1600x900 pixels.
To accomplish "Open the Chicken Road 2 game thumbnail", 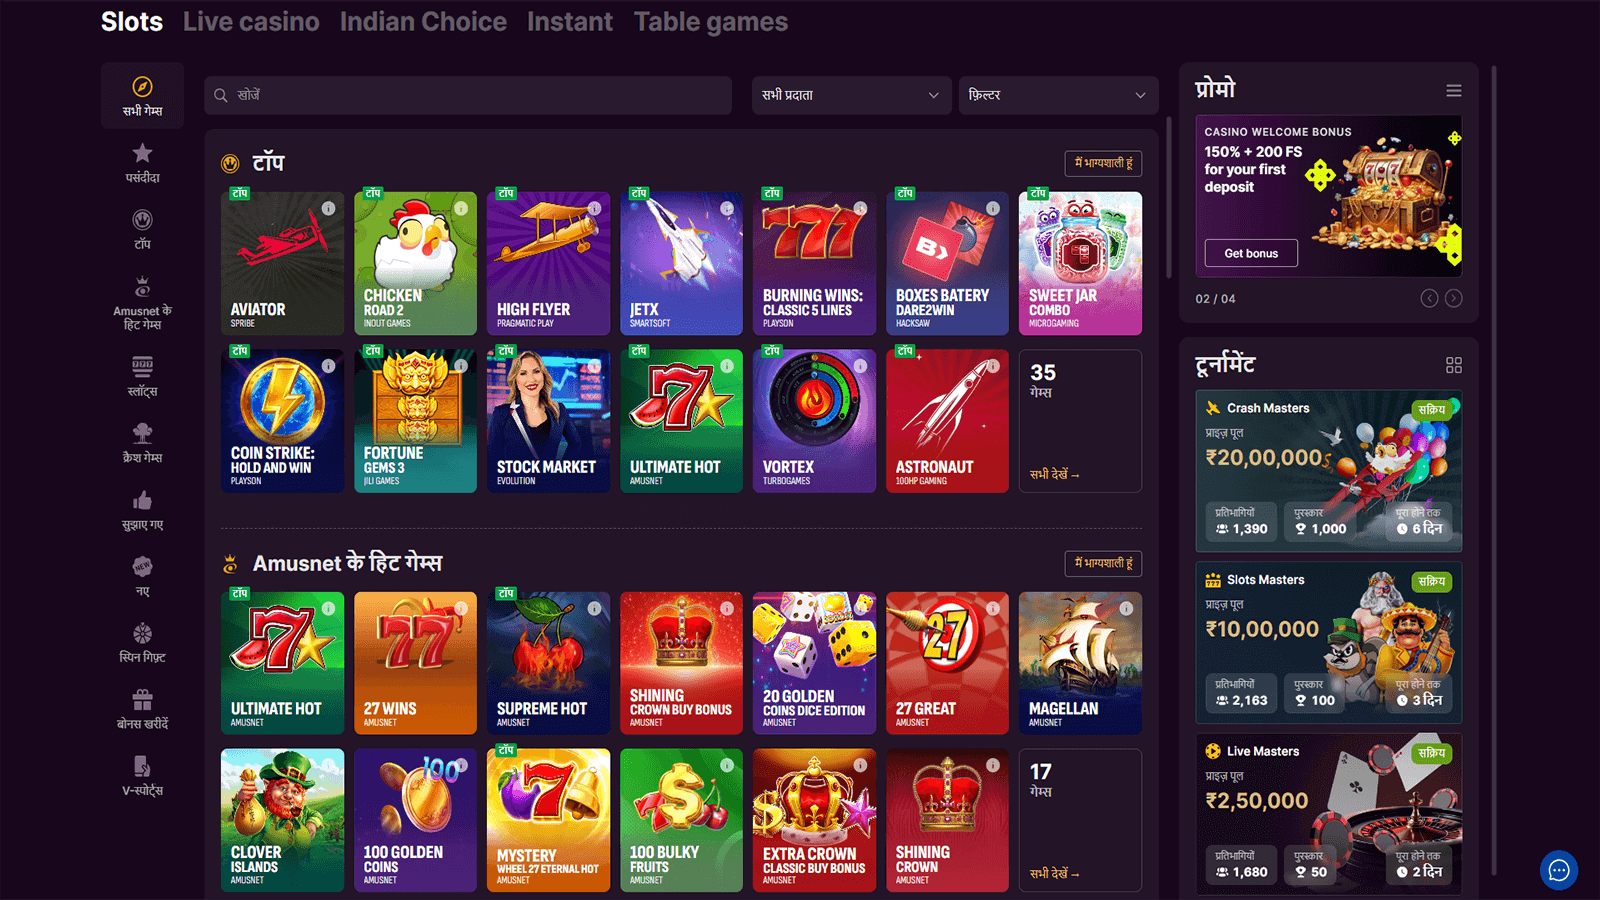I will [x=415, y=263].
